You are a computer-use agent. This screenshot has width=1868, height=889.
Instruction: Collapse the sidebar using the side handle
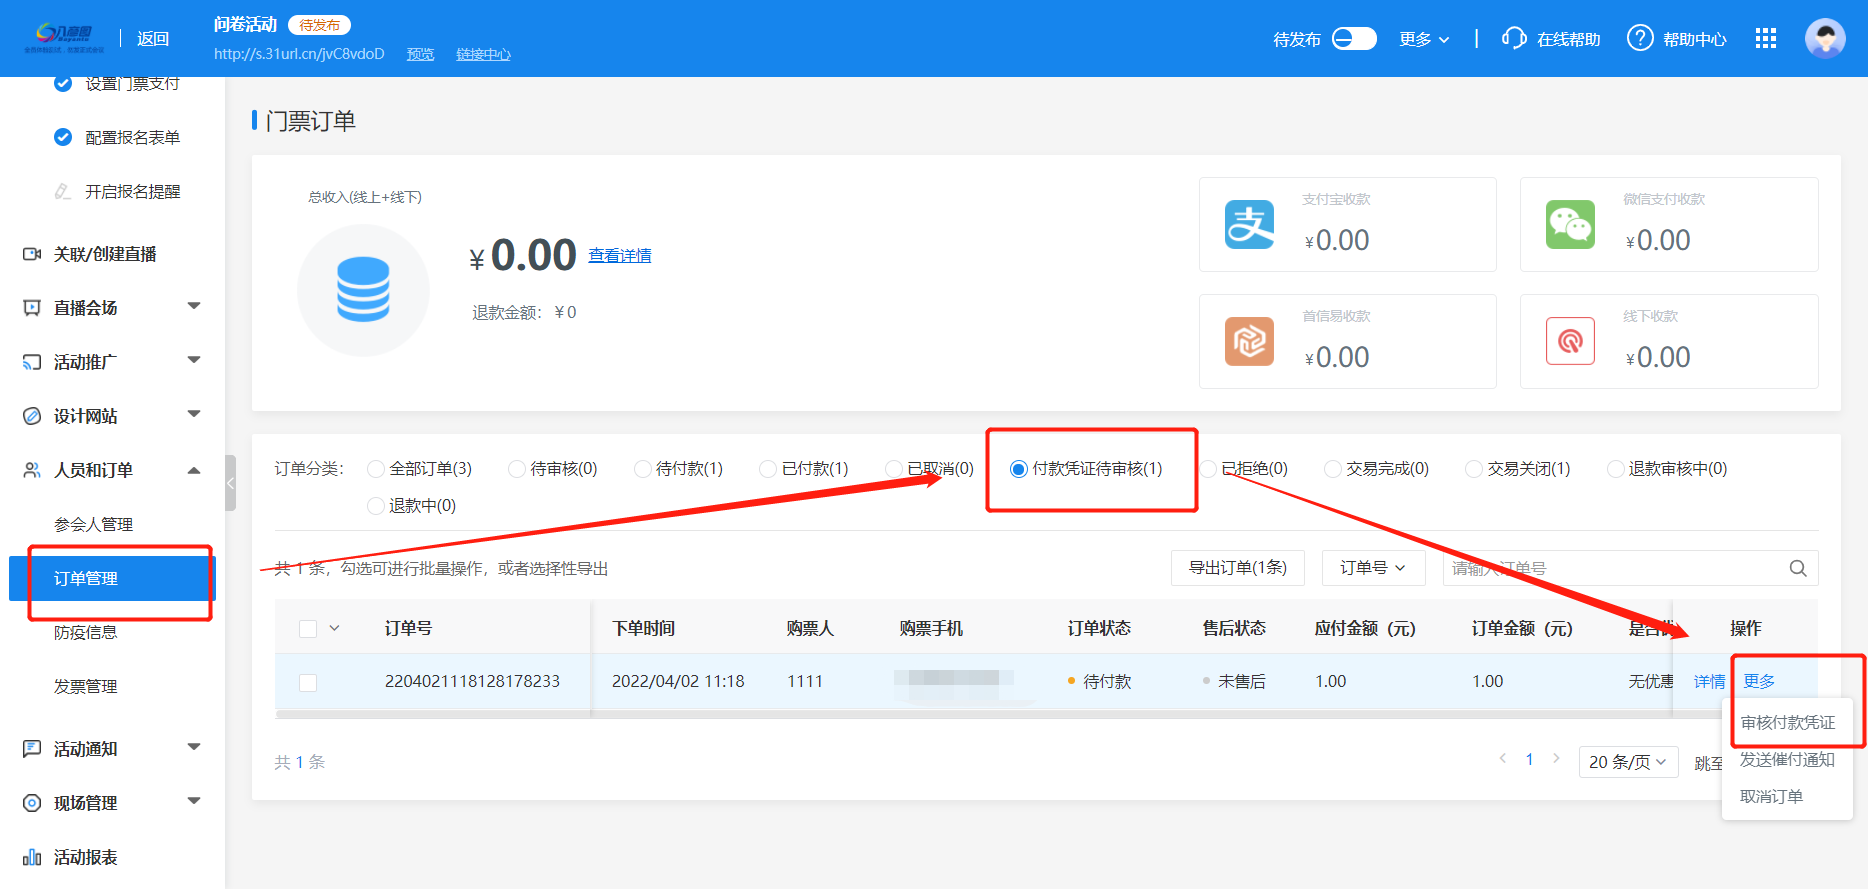coord(230,483)
